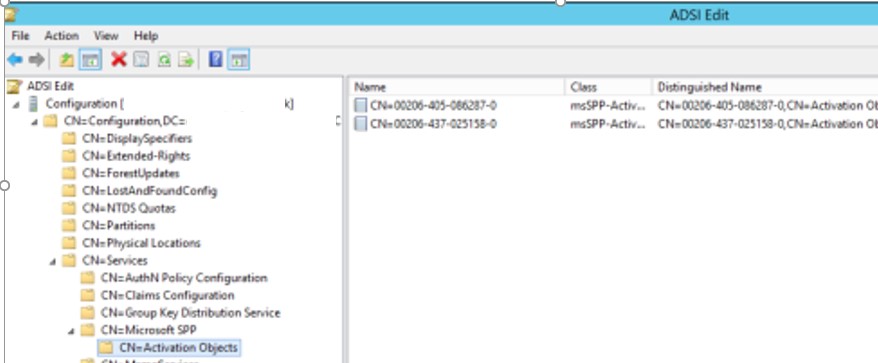The height and width of the screenshot is (363, 878).
Task: Open Properties via toolbar icon
Action: point(141,59)
